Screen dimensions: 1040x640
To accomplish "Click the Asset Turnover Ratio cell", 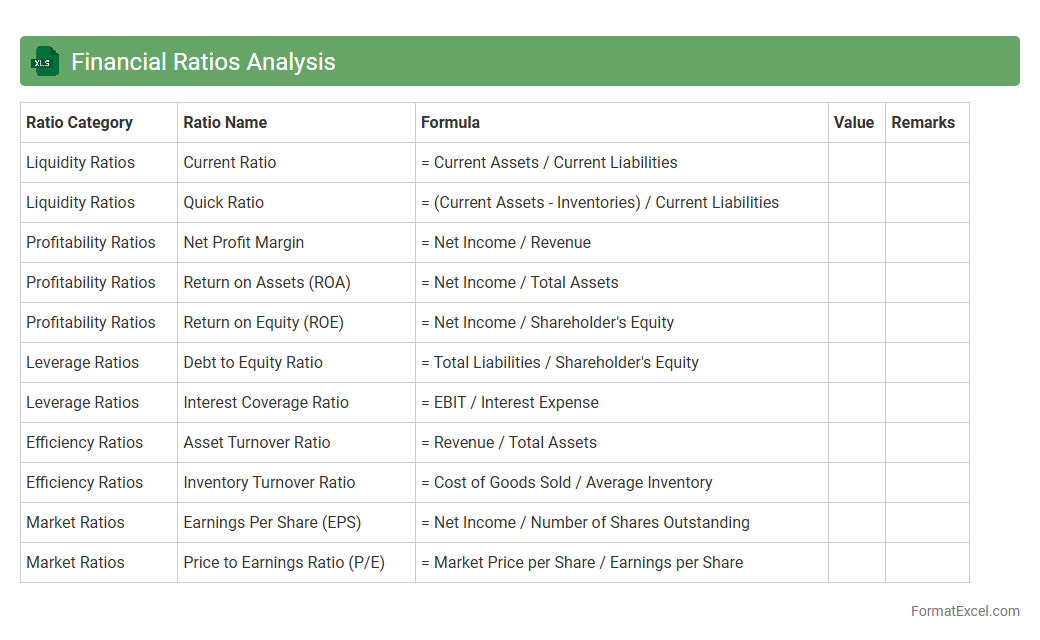I will click(x=257, y=443).
